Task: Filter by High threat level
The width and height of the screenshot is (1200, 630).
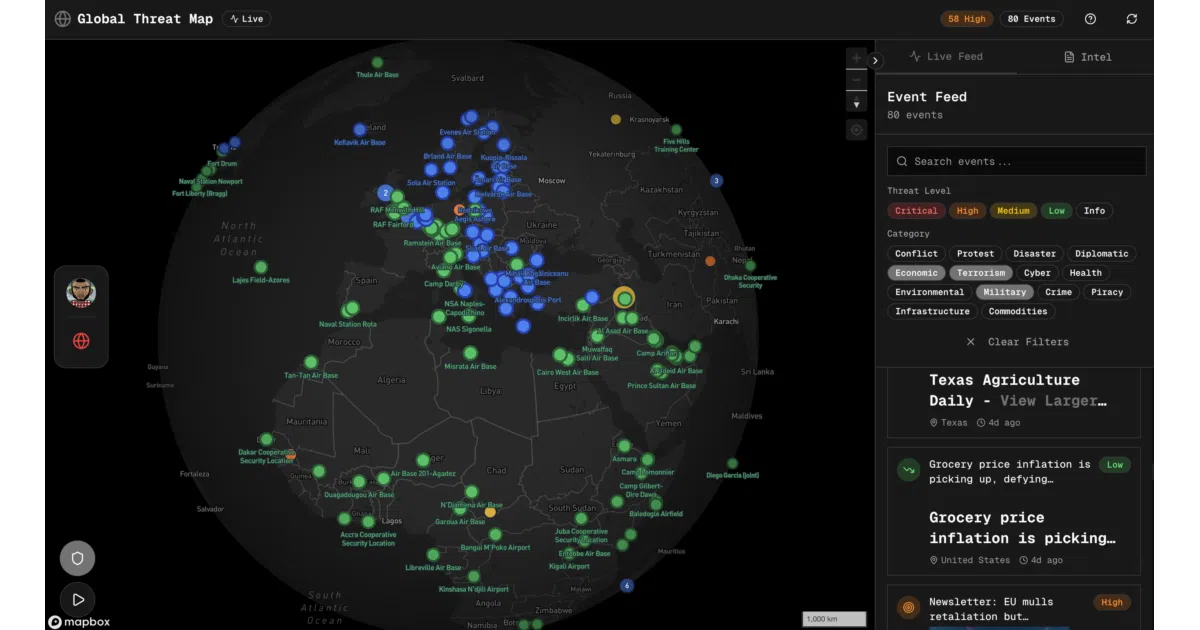Action: (967, 211)
